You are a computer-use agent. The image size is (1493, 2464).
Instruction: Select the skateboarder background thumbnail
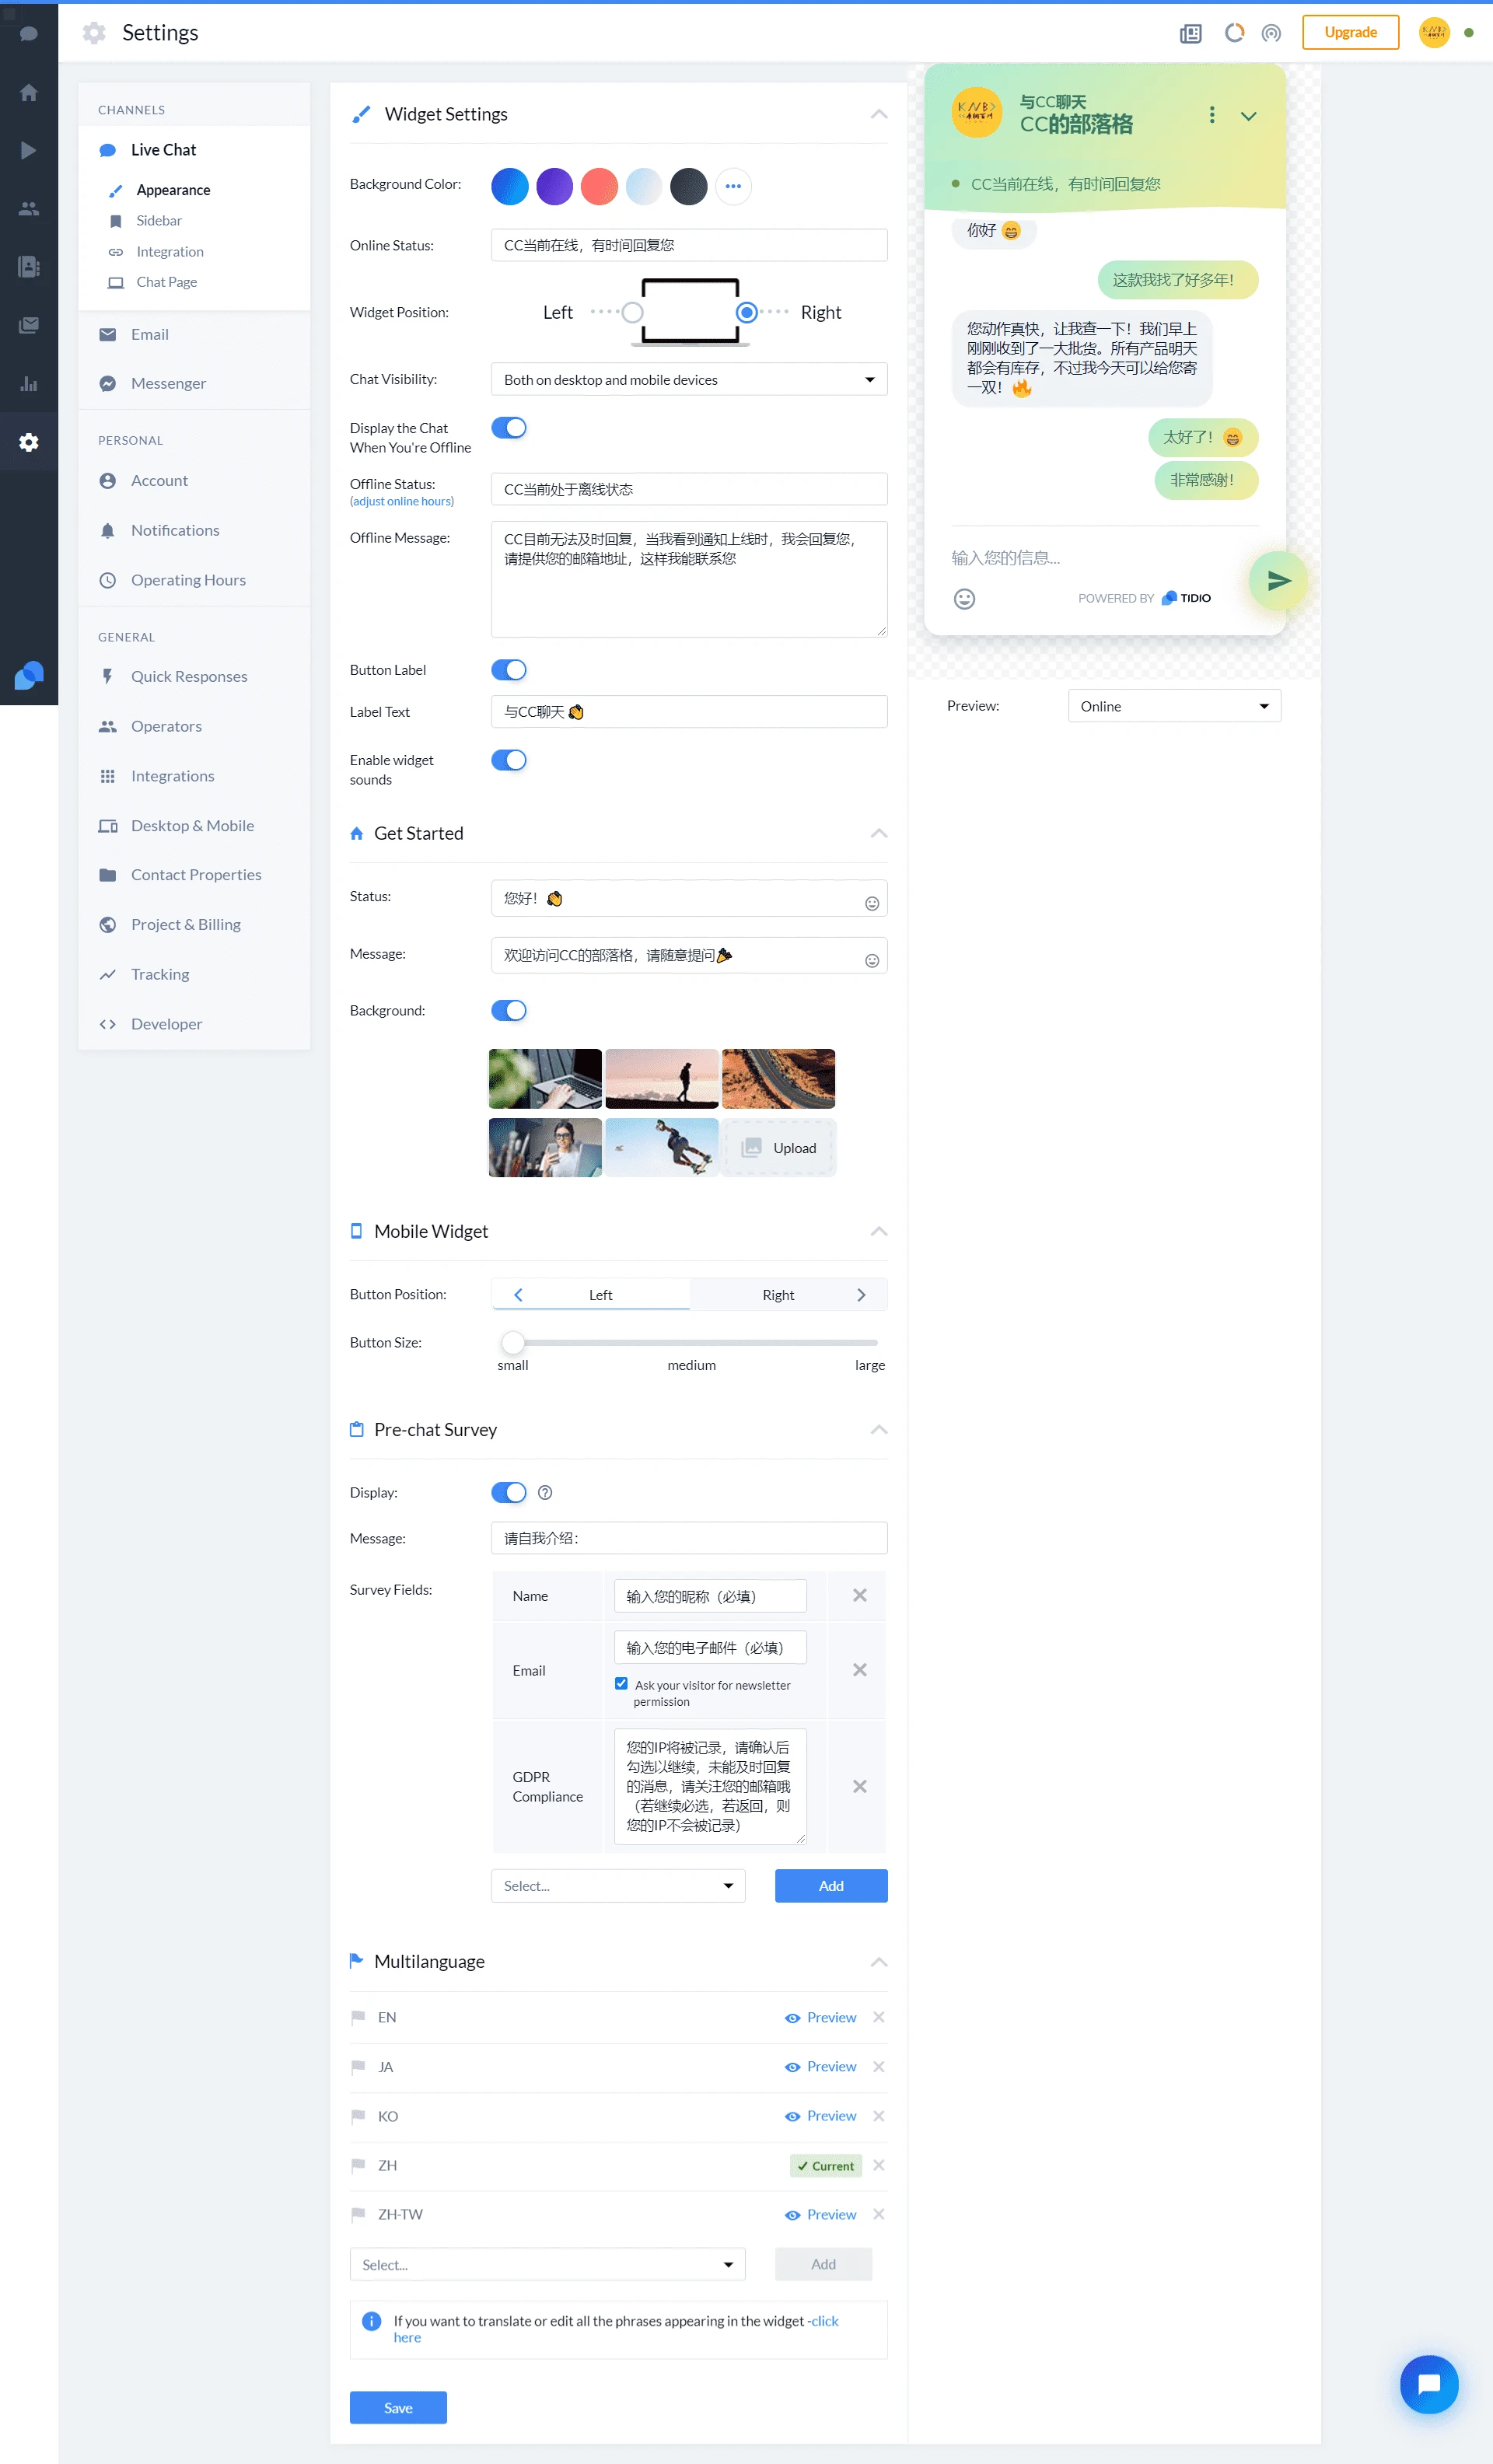(661, 1148)
